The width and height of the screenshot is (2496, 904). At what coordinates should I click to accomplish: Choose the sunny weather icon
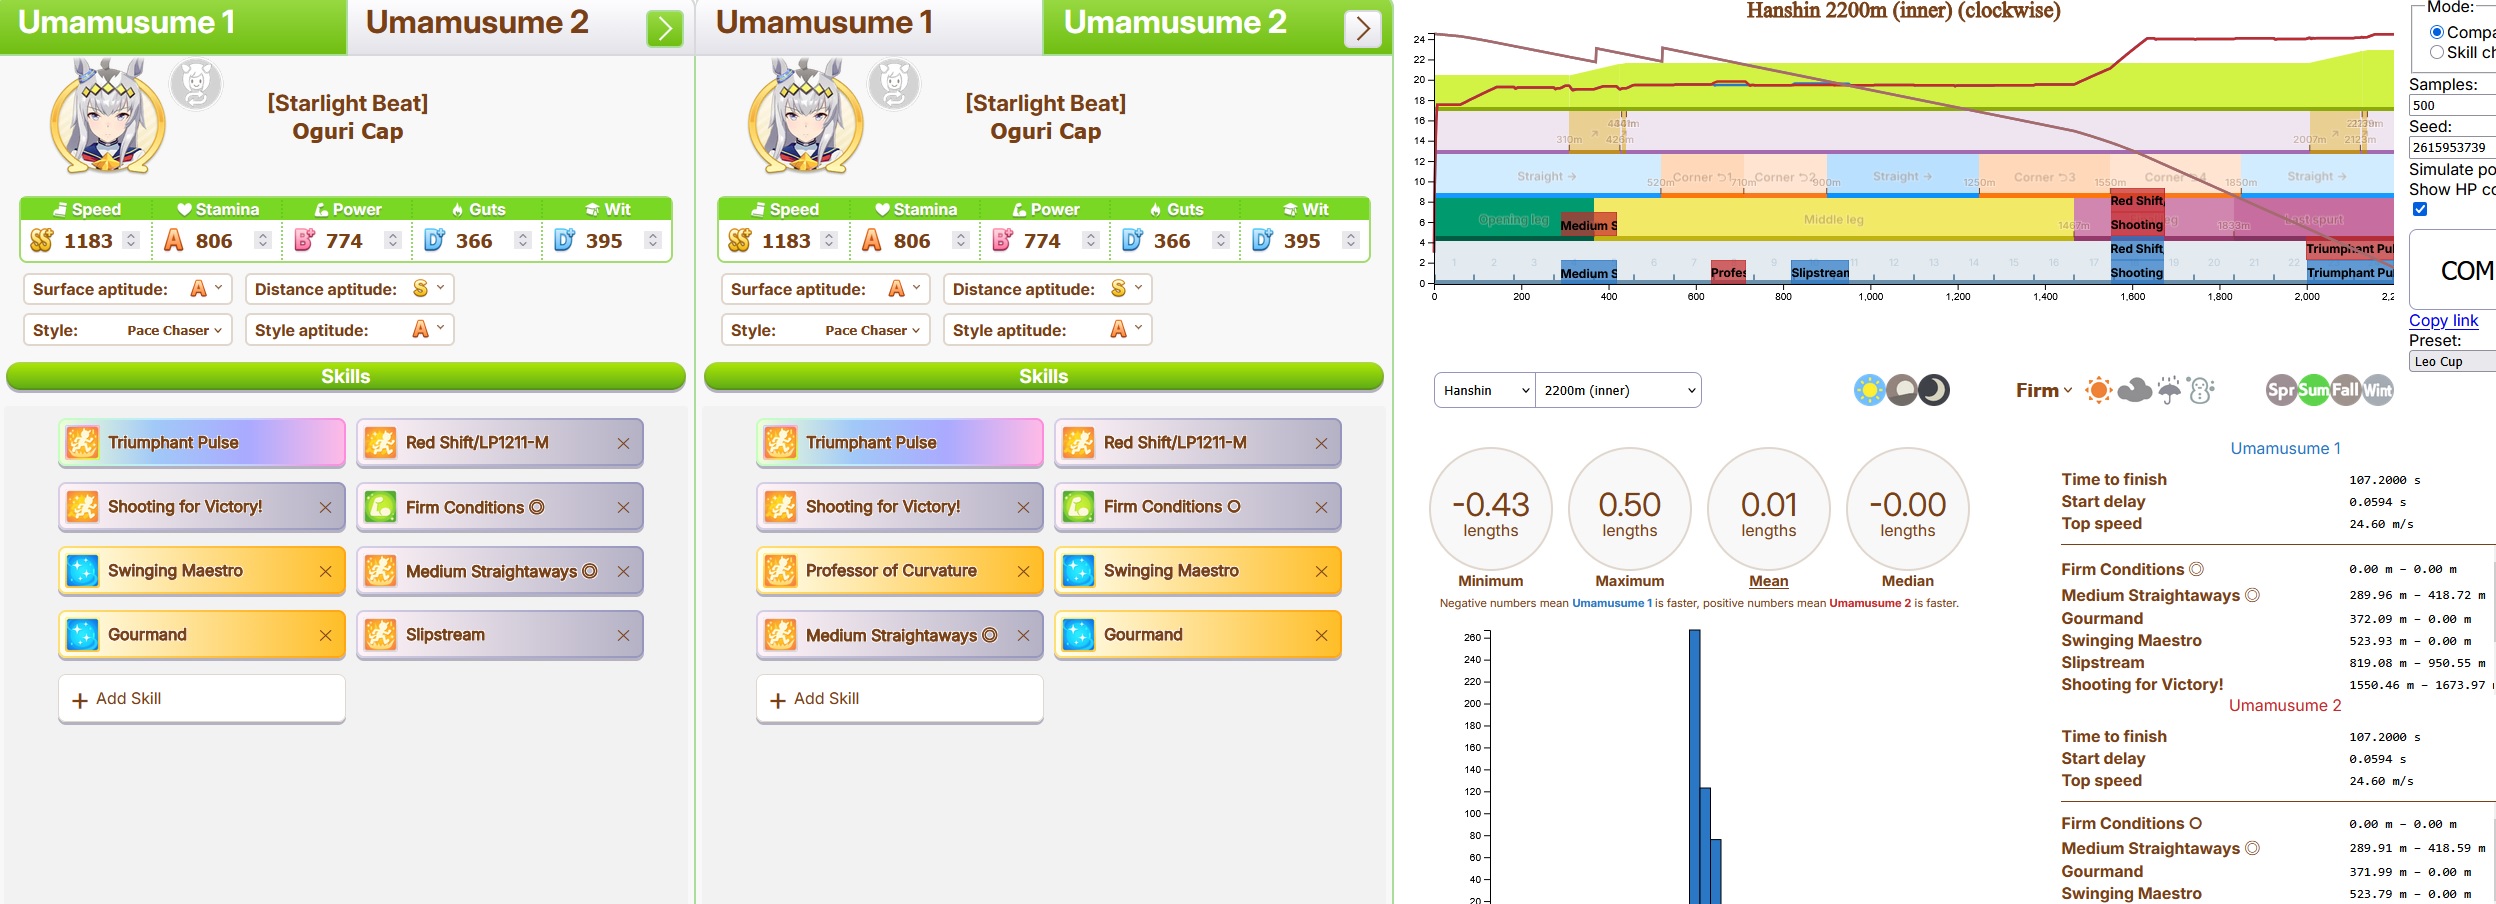pos(2099,390)
